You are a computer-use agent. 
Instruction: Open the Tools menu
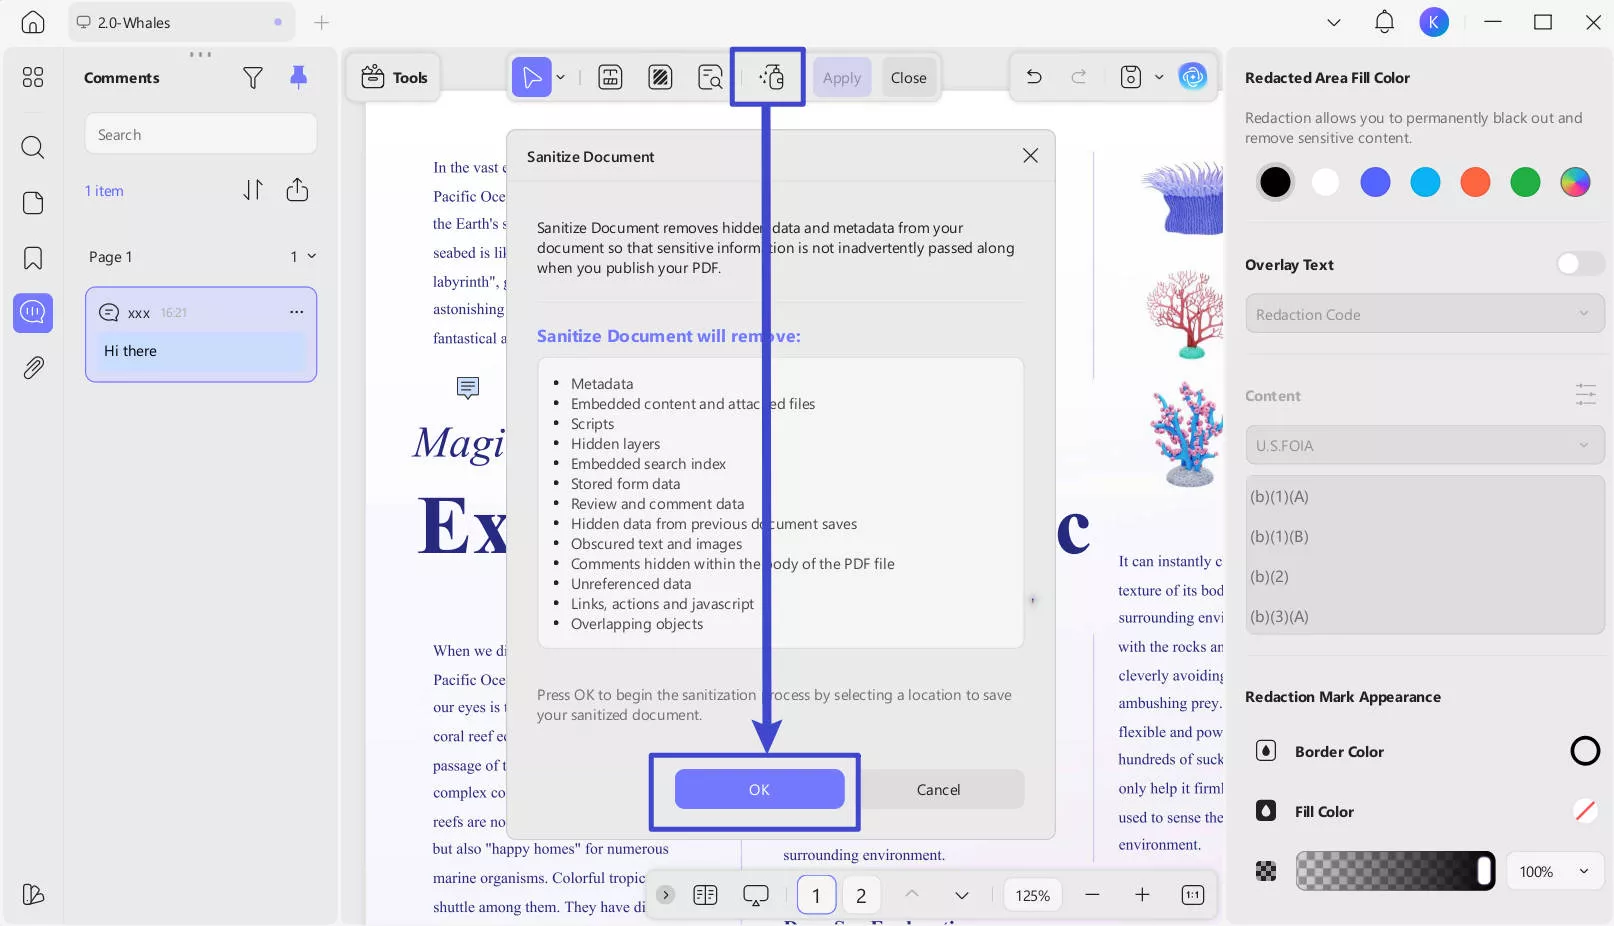[x=395, y=77]
